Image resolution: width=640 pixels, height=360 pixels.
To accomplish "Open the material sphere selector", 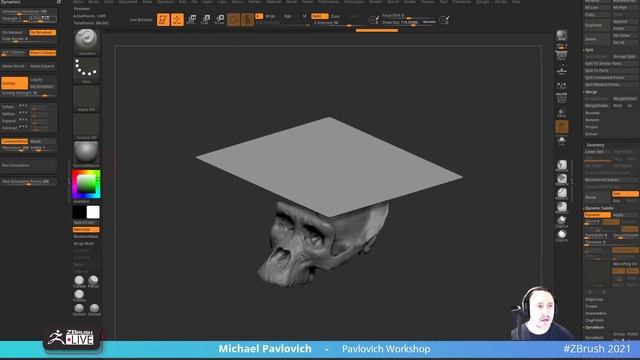I will 87,154.
